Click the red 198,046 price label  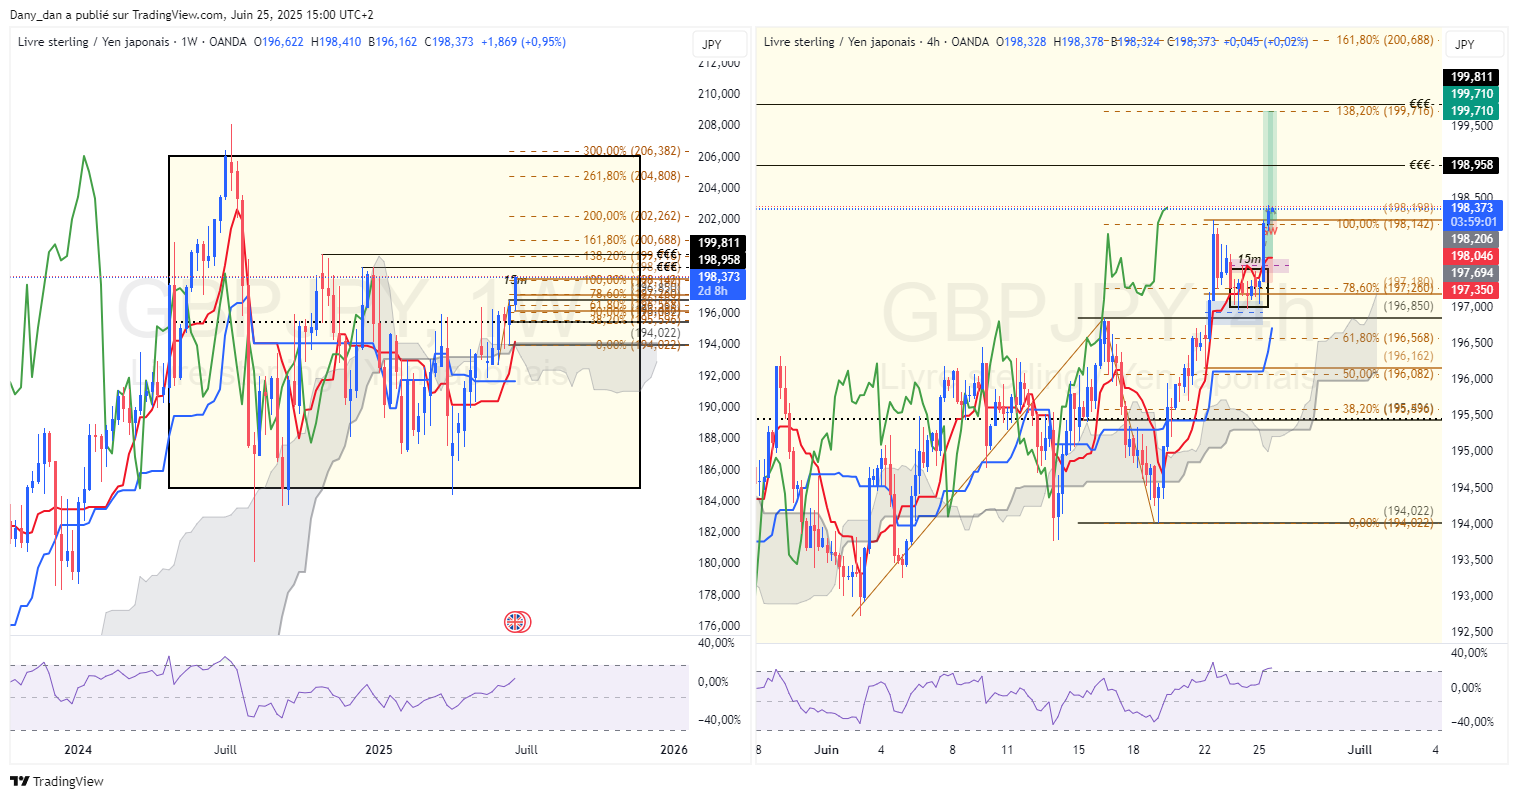(x=1472, y=256)
